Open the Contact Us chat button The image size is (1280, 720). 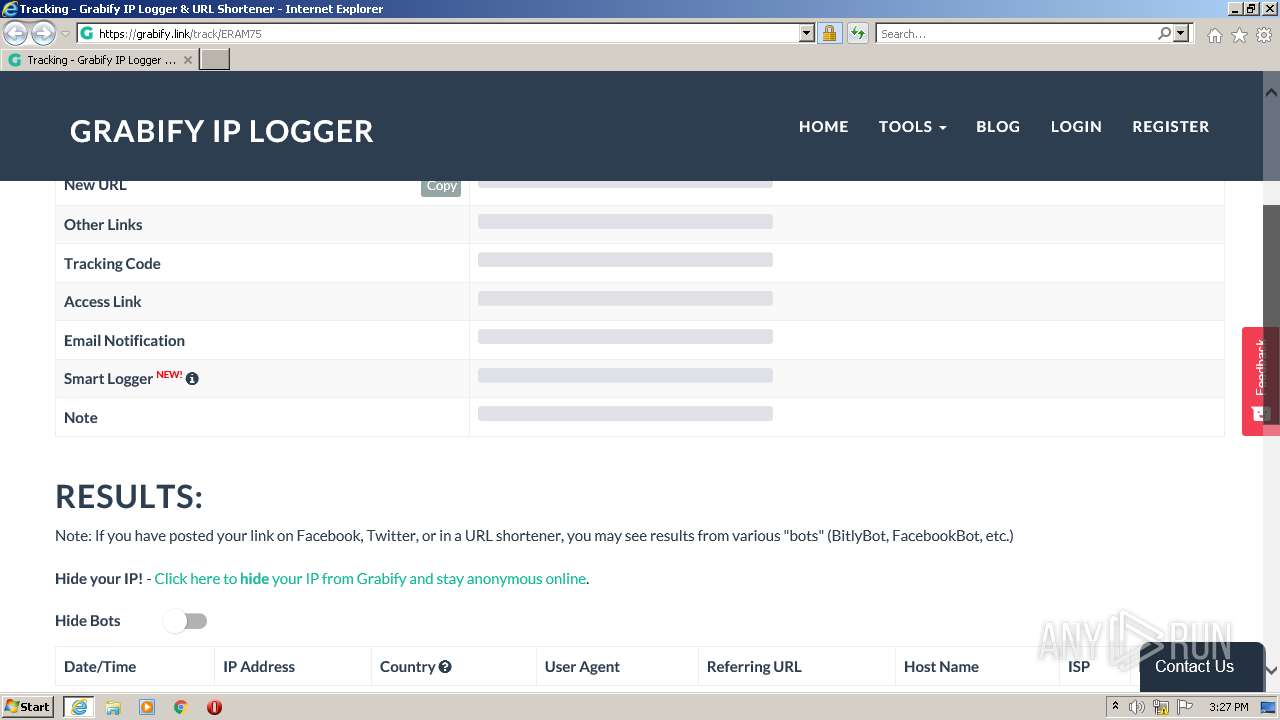pyautogui.click(x=1202, y=666)
